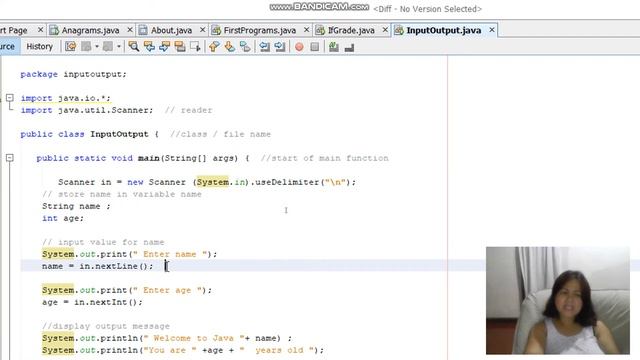Close the FirstPrograms.java tab
Screen dimensions: 640x360
[x=307, y=30]
